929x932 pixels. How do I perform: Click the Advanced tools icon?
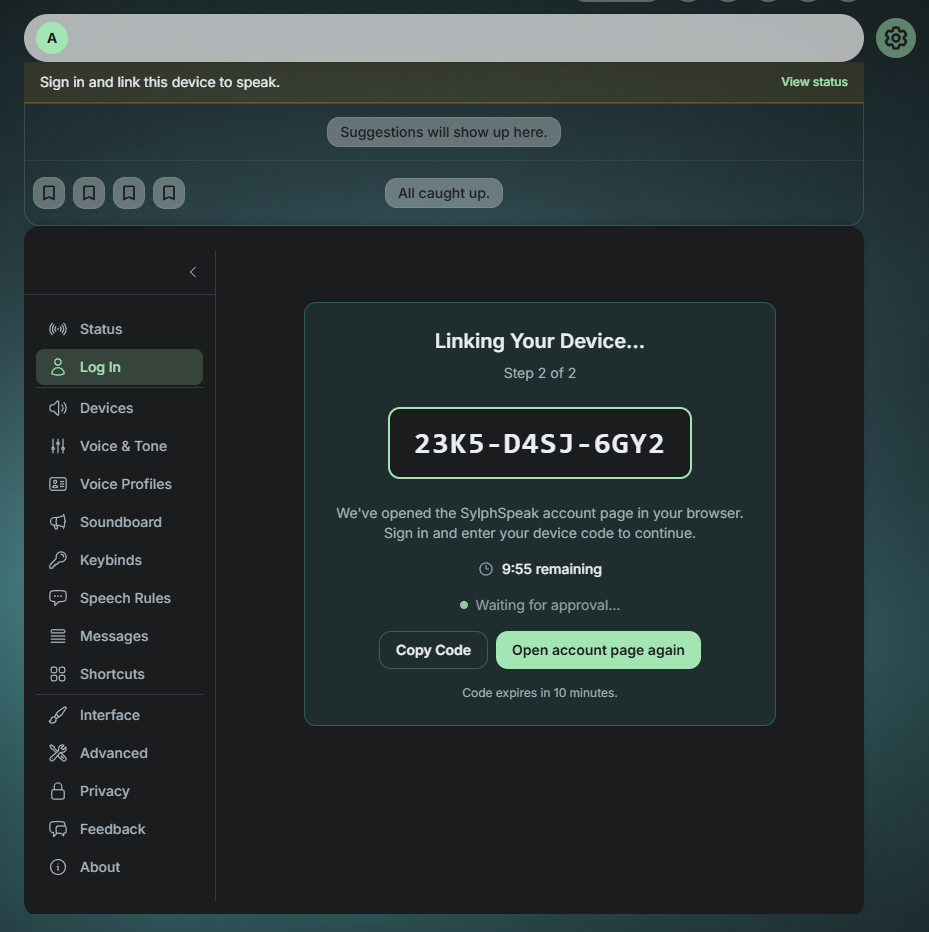(58, 754)
